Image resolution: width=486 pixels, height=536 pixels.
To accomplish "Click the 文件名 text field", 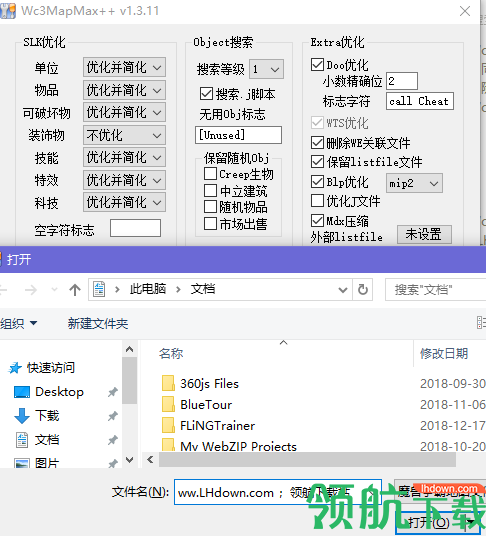I will coord(278,492).
